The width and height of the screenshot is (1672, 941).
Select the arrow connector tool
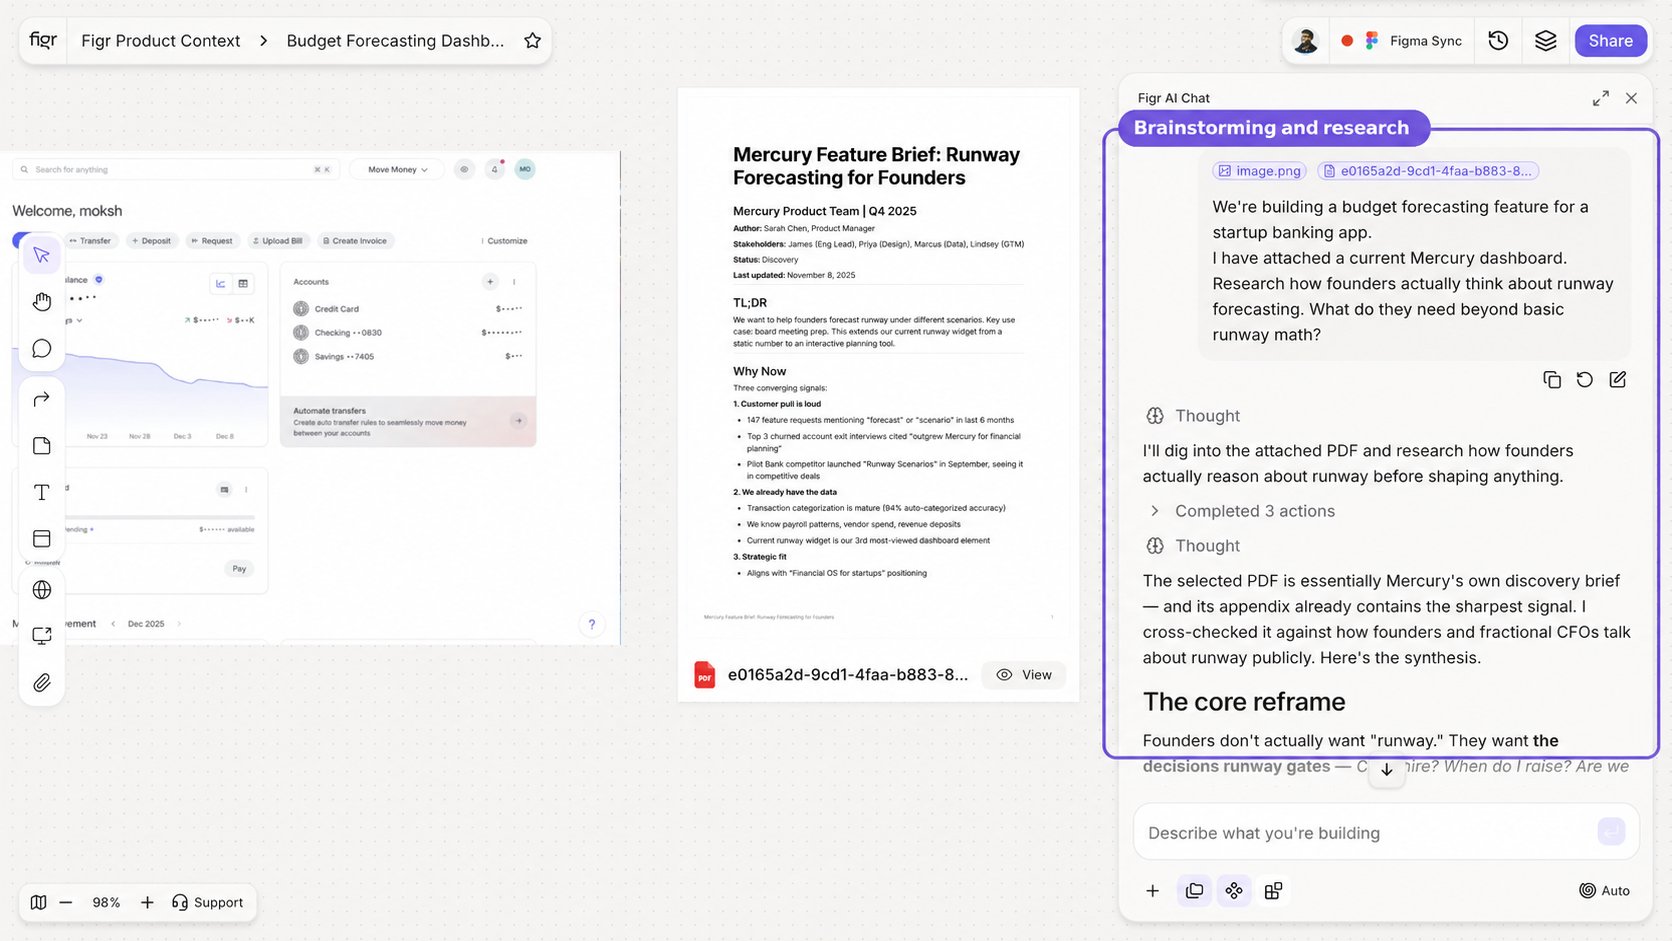point(42,399)
